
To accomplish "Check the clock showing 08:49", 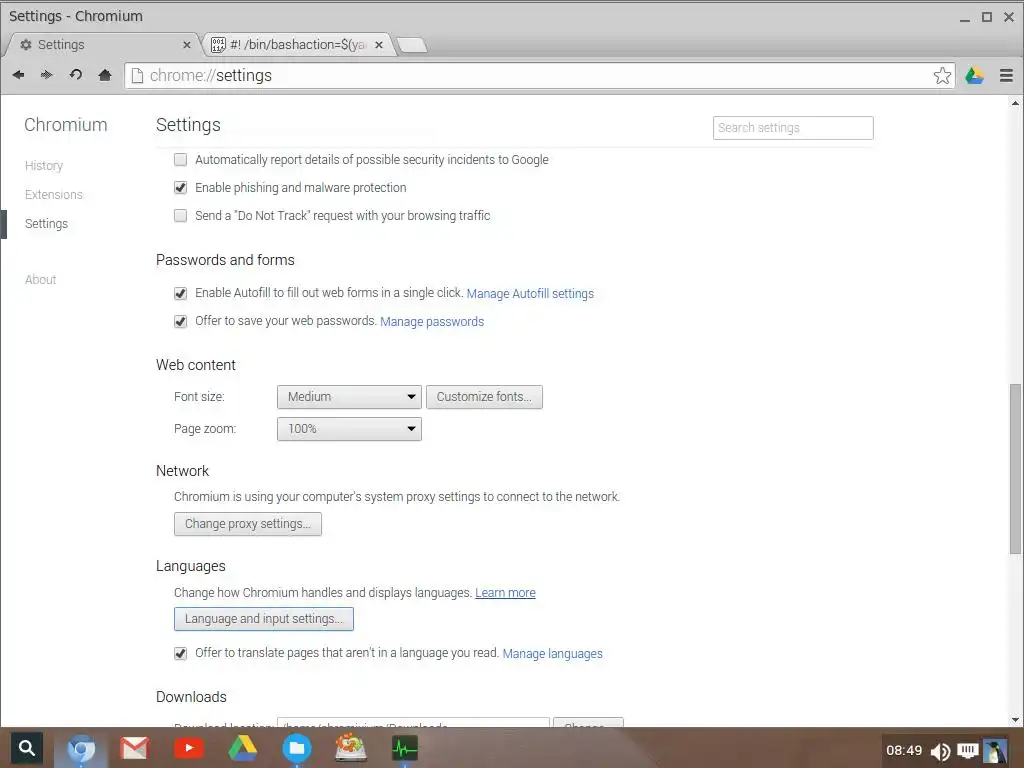I will (x=904, y=751).
